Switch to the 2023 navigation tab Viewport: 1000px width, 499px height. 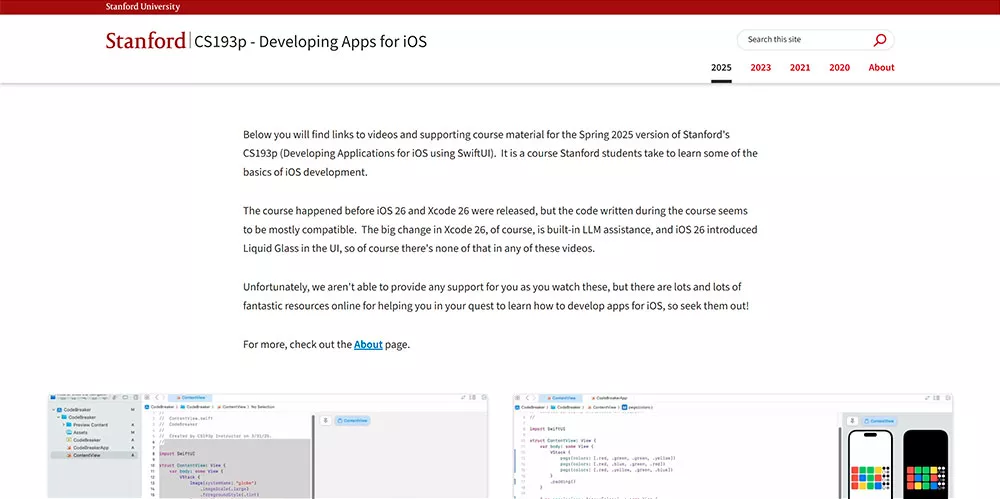tap(760, 68)
